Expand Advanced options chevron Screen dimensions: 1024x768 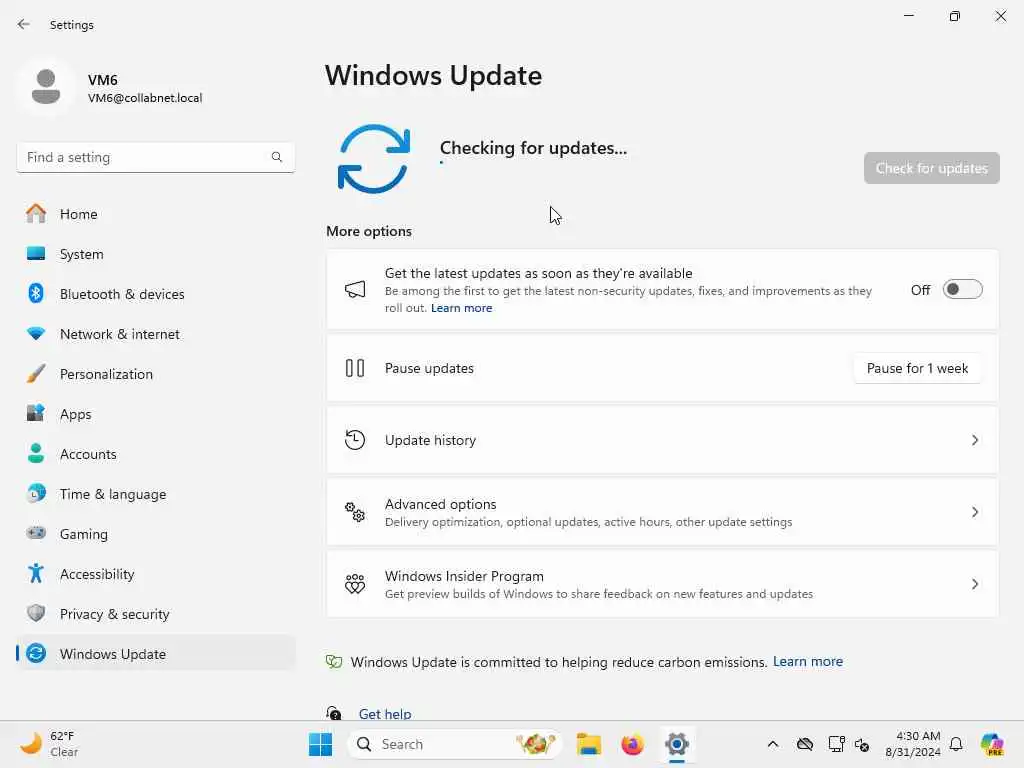coord(974,512)
